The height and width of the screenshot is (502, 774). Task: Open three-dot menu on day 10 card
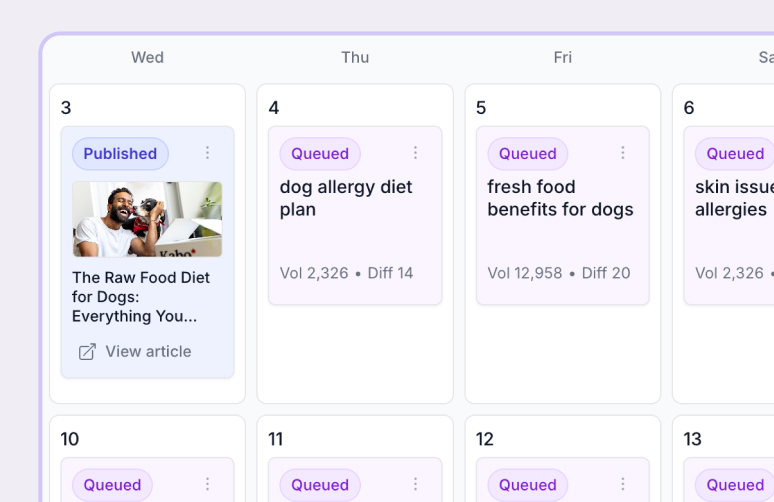click(x=208, y=484)
